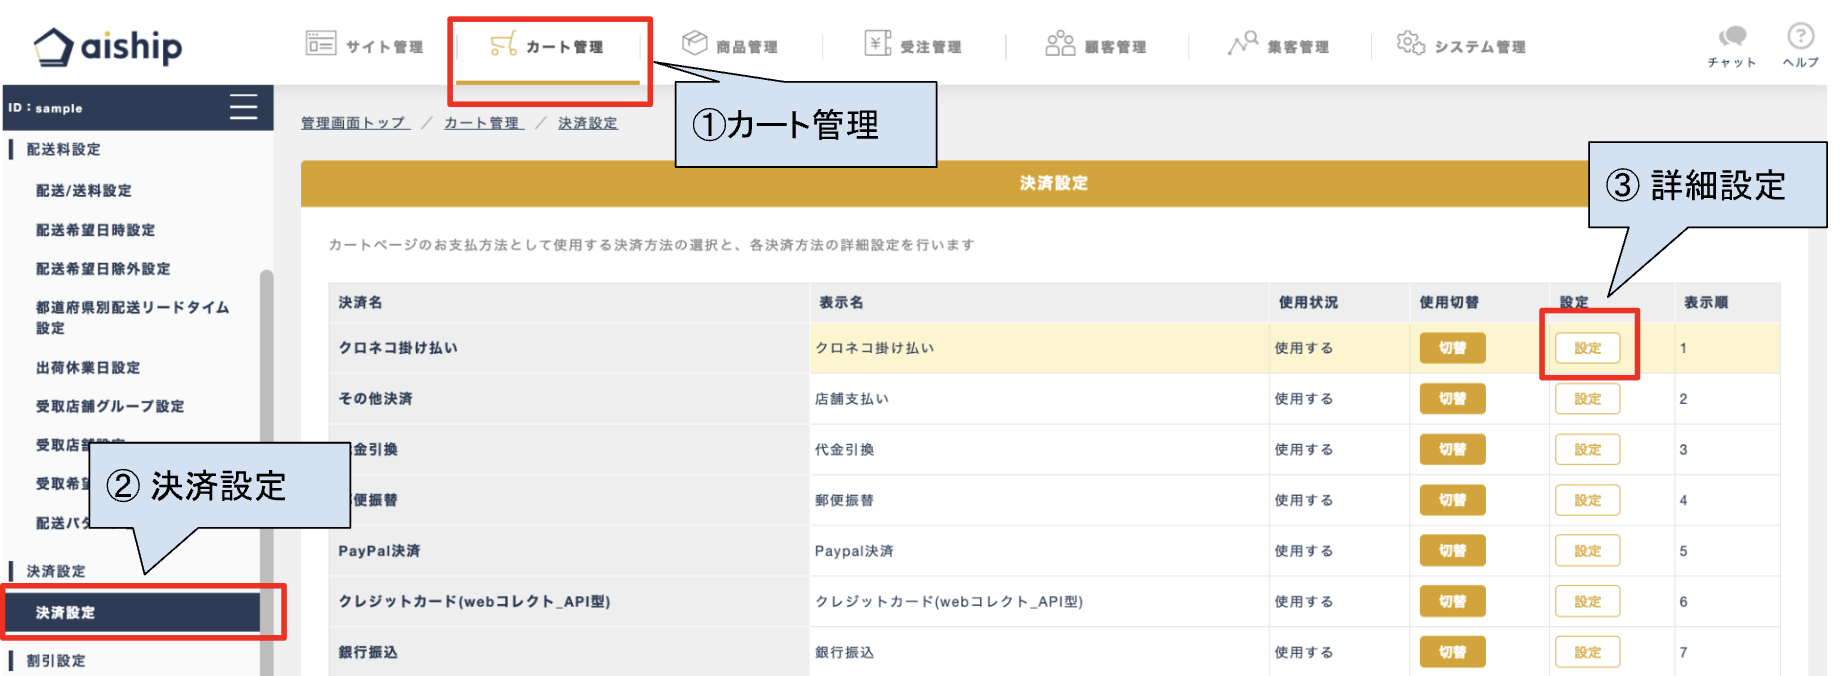The width and height of the screenshot is (1840, 676).
Task: Click the 管理画面トップ breadcrumb link
Action: [355, 123]
